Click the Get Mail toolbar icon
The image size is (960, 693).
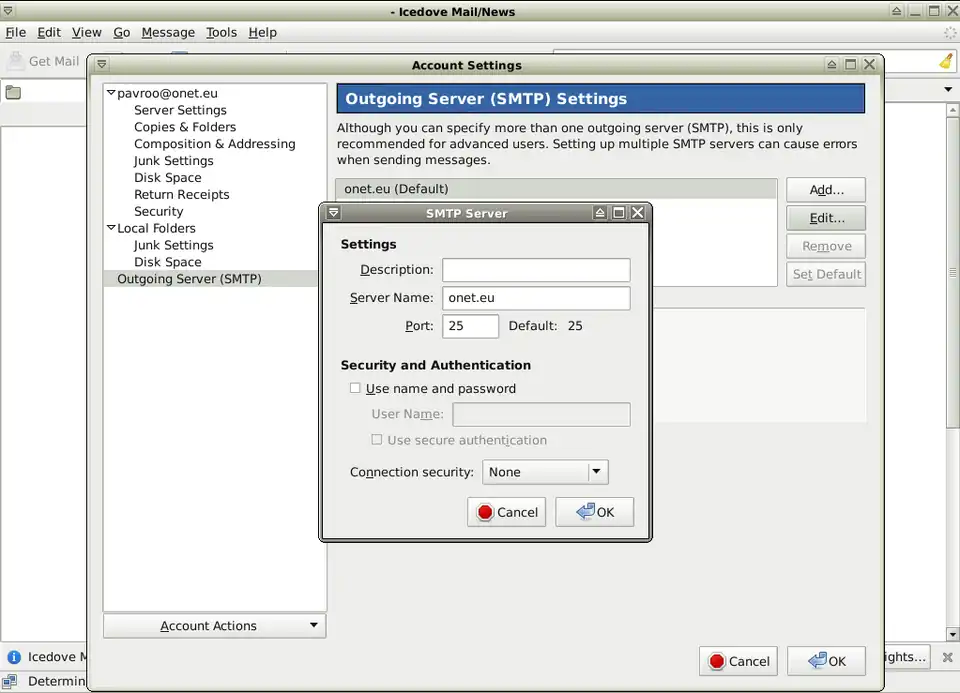(16, 61)
